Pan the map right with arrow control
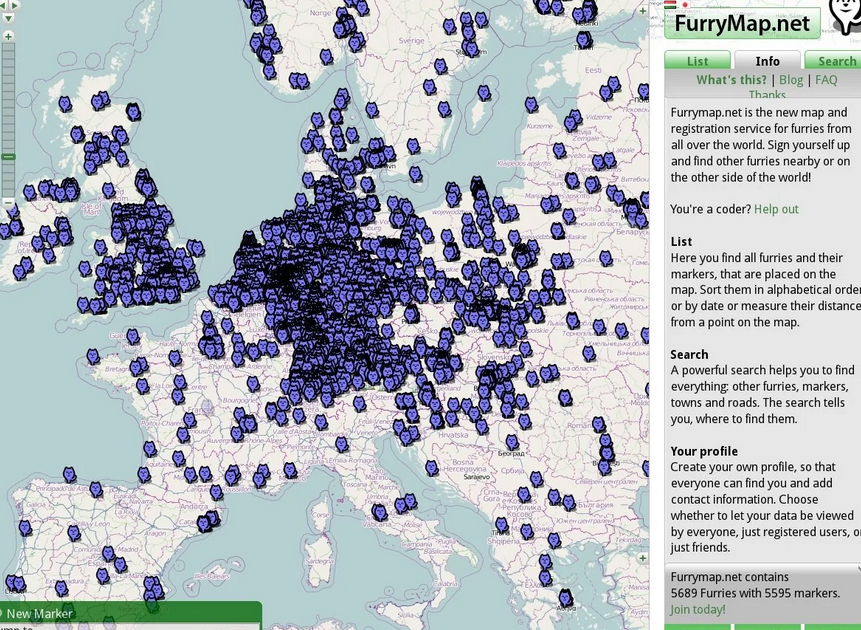The height and width of the screenshot is (630, 861). click(x=15, y=5)
